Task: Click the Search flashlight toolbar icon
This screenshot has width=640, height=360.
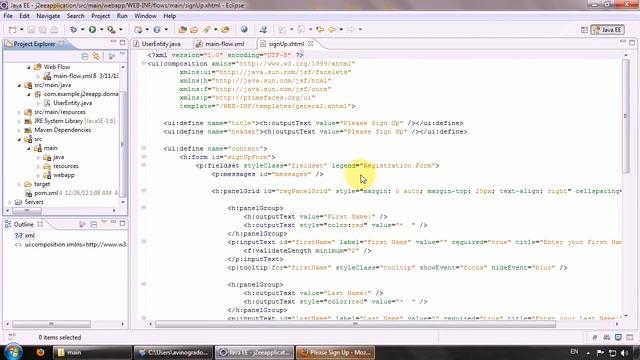Action: click(207, 29)
